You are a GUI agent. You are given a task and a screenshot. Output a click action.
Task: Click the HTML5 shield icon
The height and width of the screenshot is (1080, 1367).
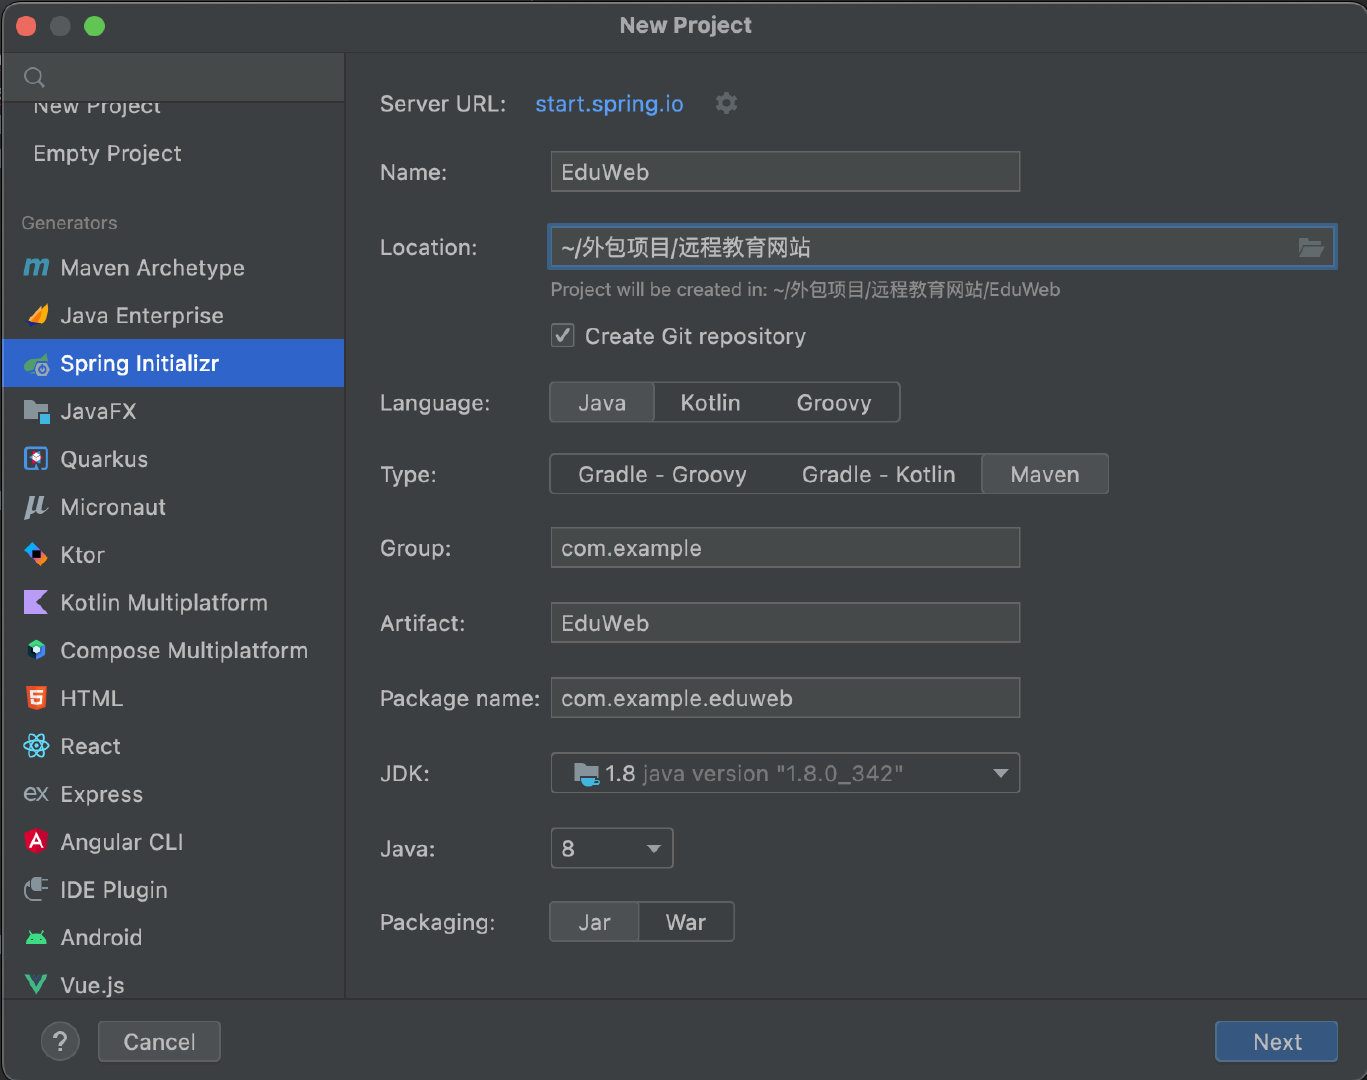(37, 698)
